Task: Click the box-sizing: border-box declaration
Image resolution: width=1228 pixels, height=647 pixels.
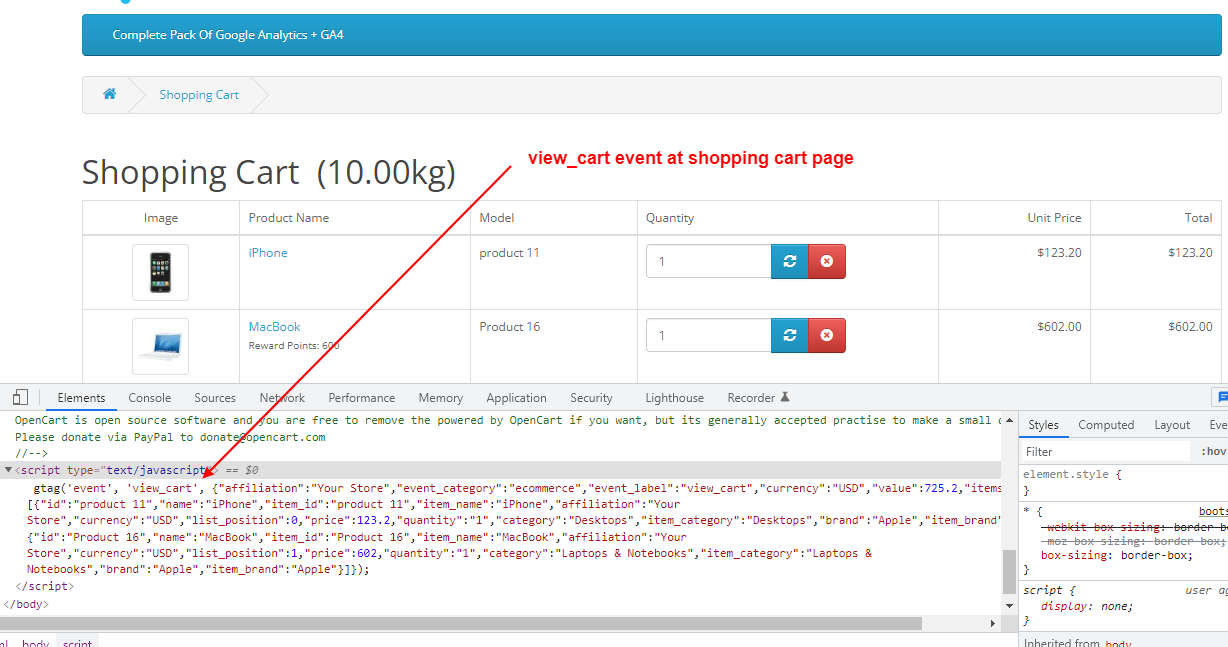Action: [1116, 555]
